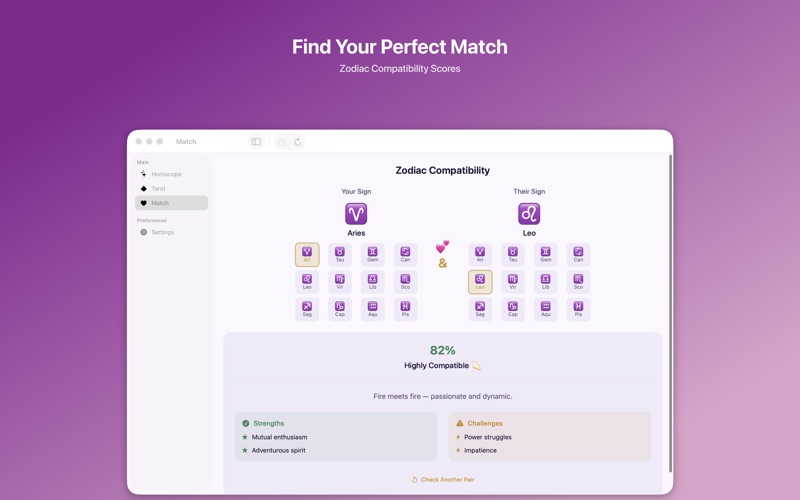This screenshot has height=500, width=800.
Task: Choose Gemini as your sign
Action: coord(372,254)
